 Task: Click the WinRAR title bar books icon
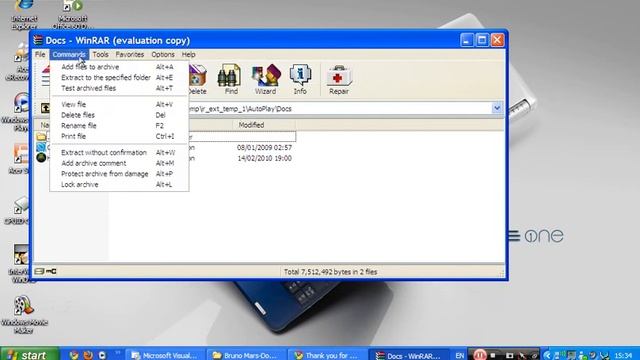tap(38, 40)
